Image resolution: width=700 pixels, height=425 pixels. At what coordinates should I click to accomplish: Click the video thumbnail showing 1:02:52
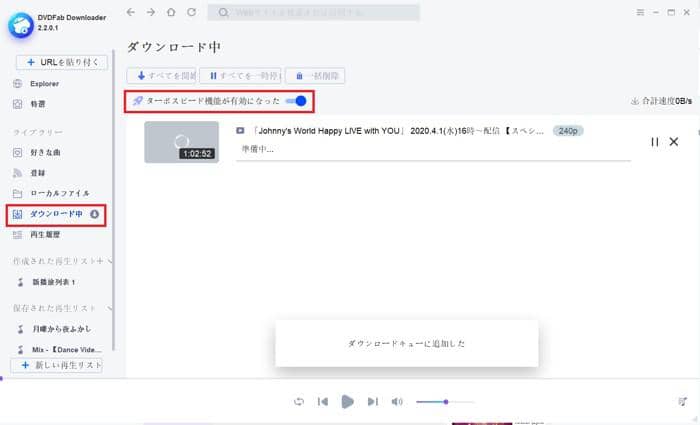(x=181, y=142)
